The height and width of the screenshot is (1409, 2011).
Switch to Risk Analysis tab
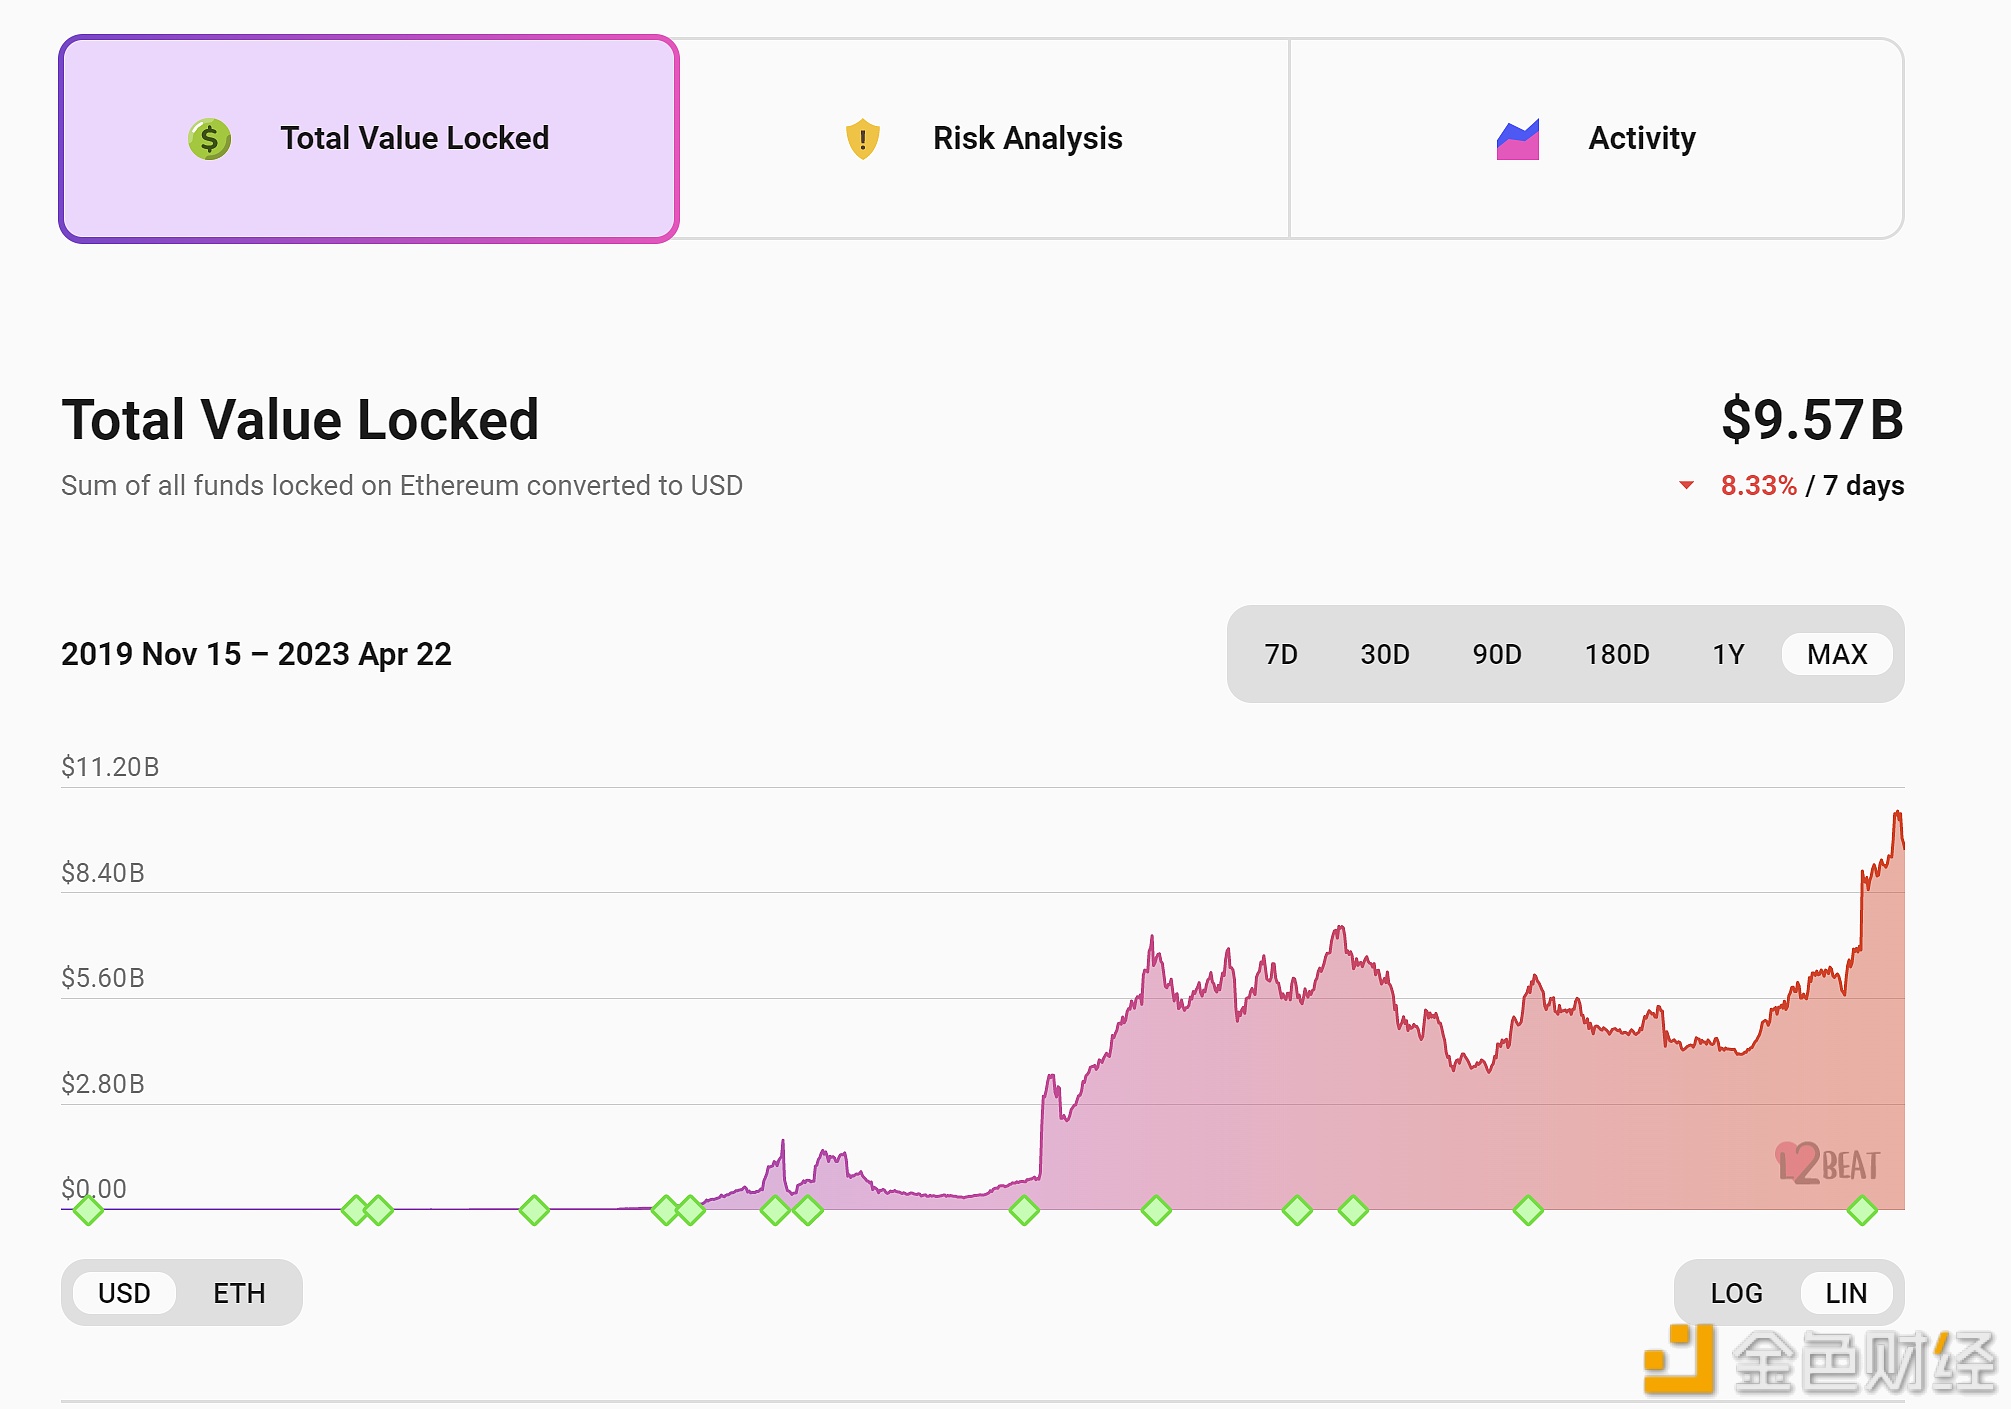tap(984, 138)
